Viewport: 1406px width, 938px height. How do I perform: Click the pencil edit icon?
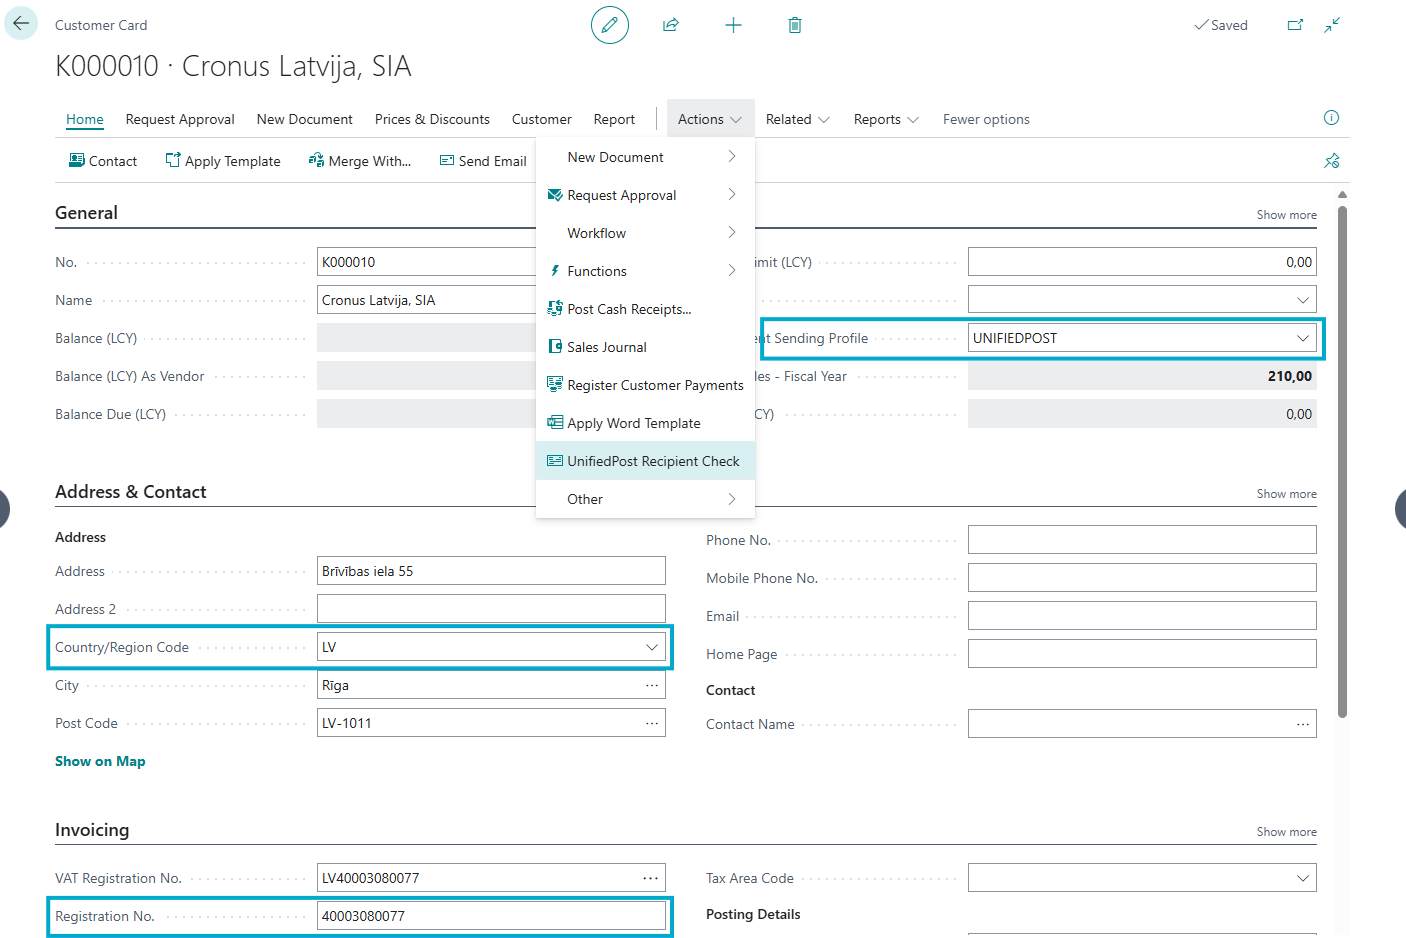coord(609,25)
